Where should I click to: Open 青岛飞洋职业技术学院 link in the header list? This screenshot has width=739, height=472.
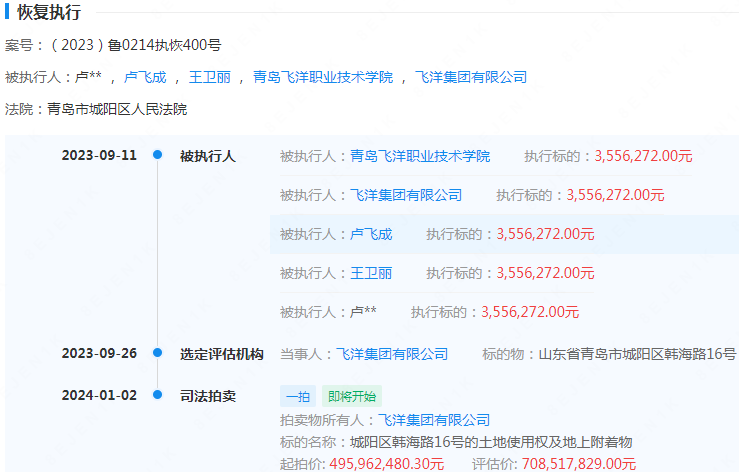pos(323,77)
